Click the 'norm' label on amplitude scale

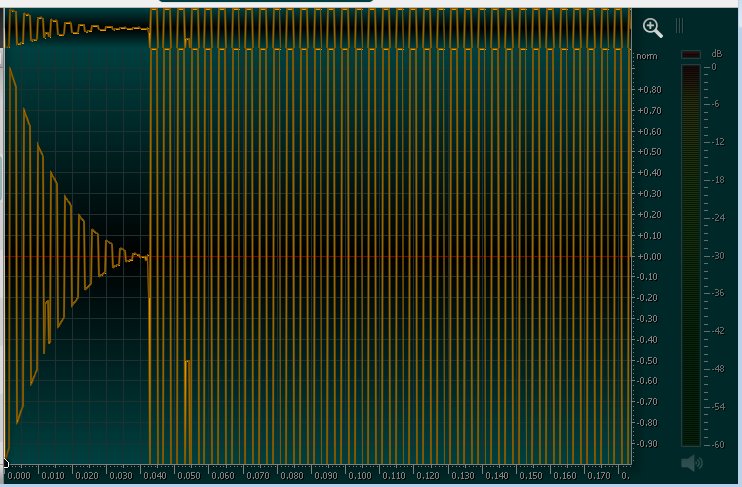[x=646, y=56]
